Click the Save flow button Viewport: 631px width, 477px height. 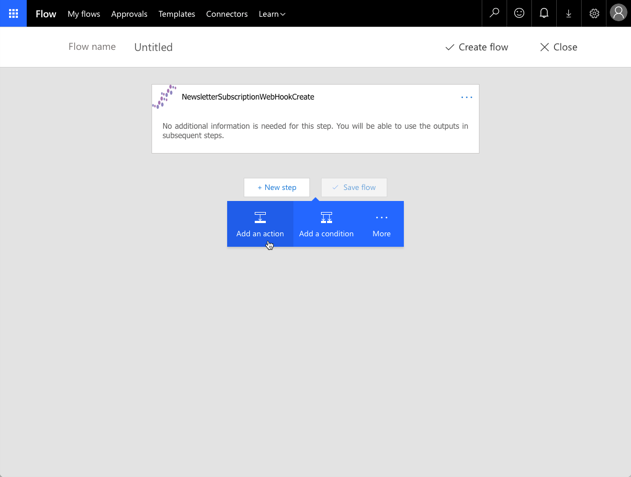point(354,187)
